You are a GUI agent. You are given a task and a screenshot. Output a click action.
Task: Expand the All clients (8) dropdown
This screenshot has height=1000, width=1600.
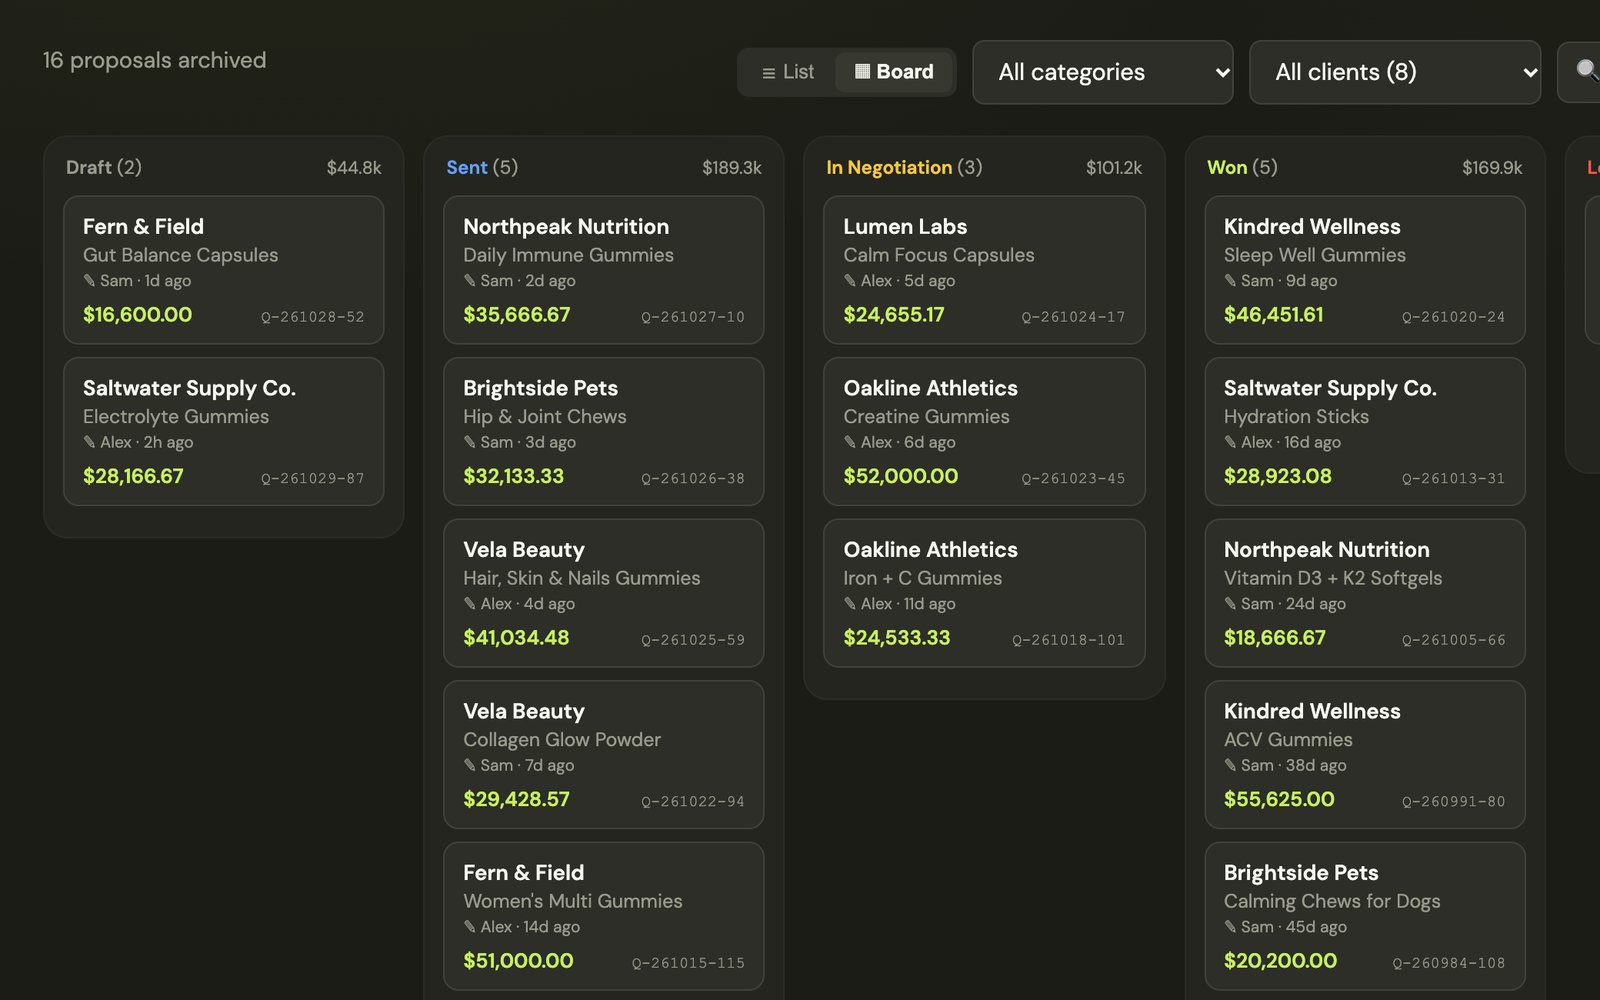1395,72
